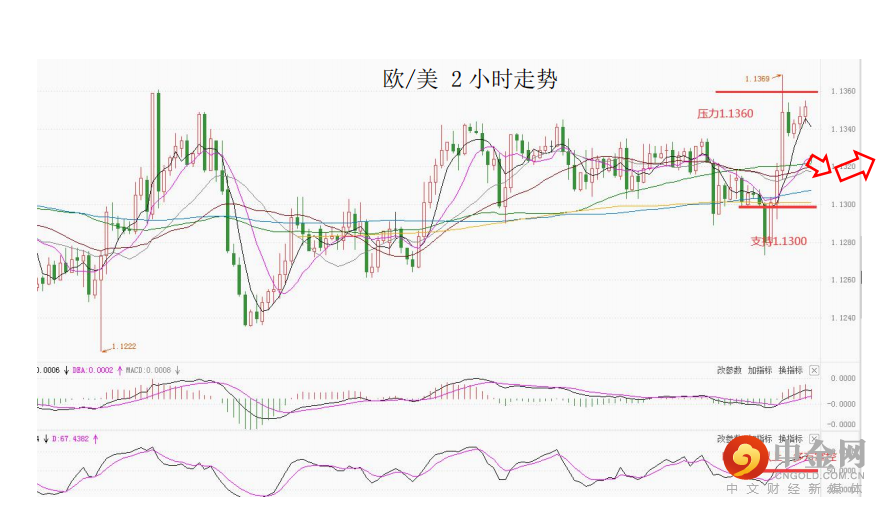Click the down arrow after the MACD value
Image resolution: width=880 pixels, height=507 pixels.
point(177,370)
